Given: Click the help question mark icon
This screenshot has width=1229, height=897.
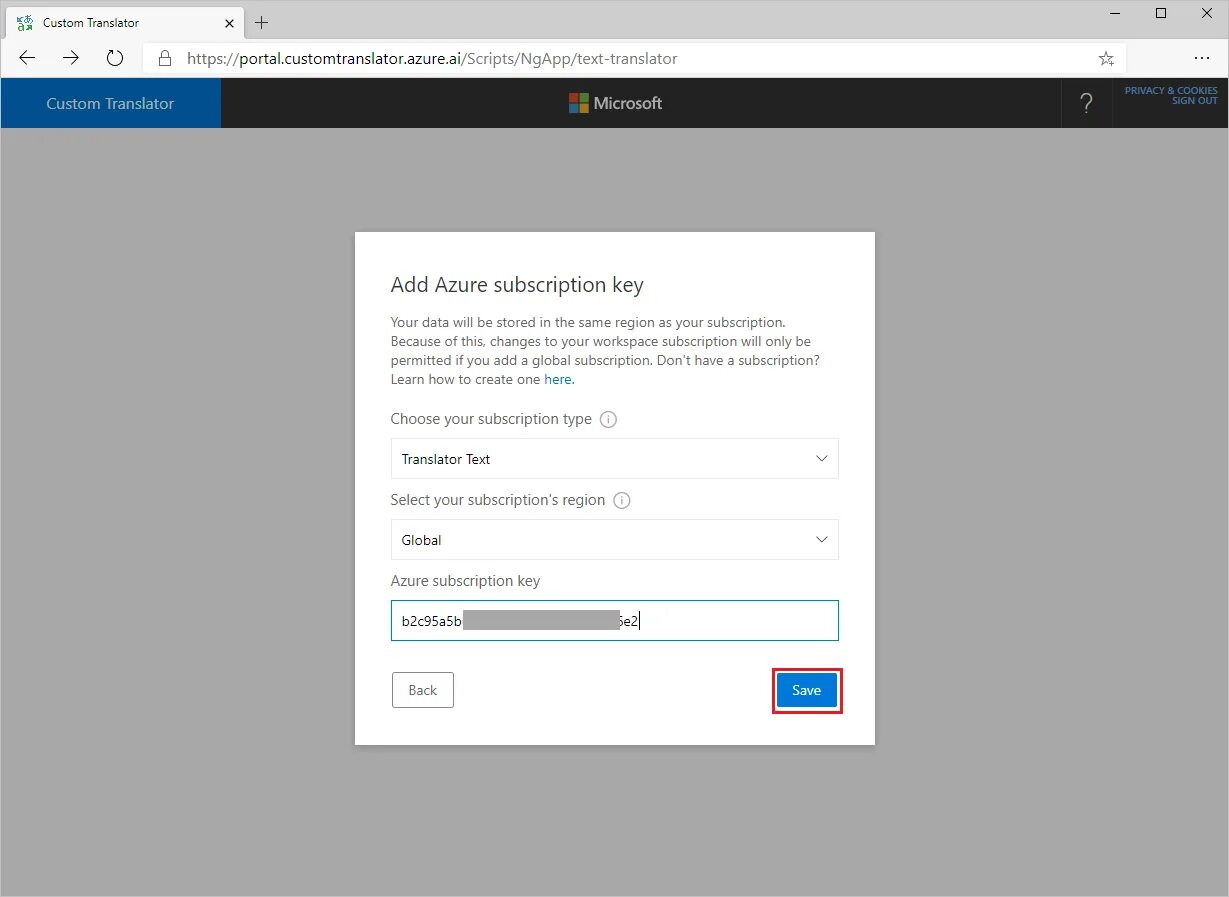Looking at the screenshot, I should [1087, 103].
